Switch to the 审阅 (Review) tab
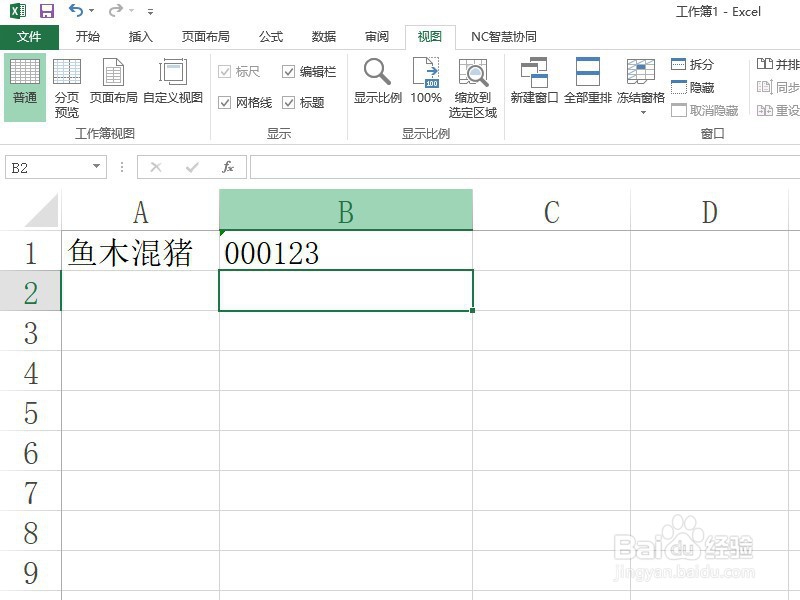Image resolution: width=800 pixels, height=600 pixels. pyautogui.click(x=376, y=36)
